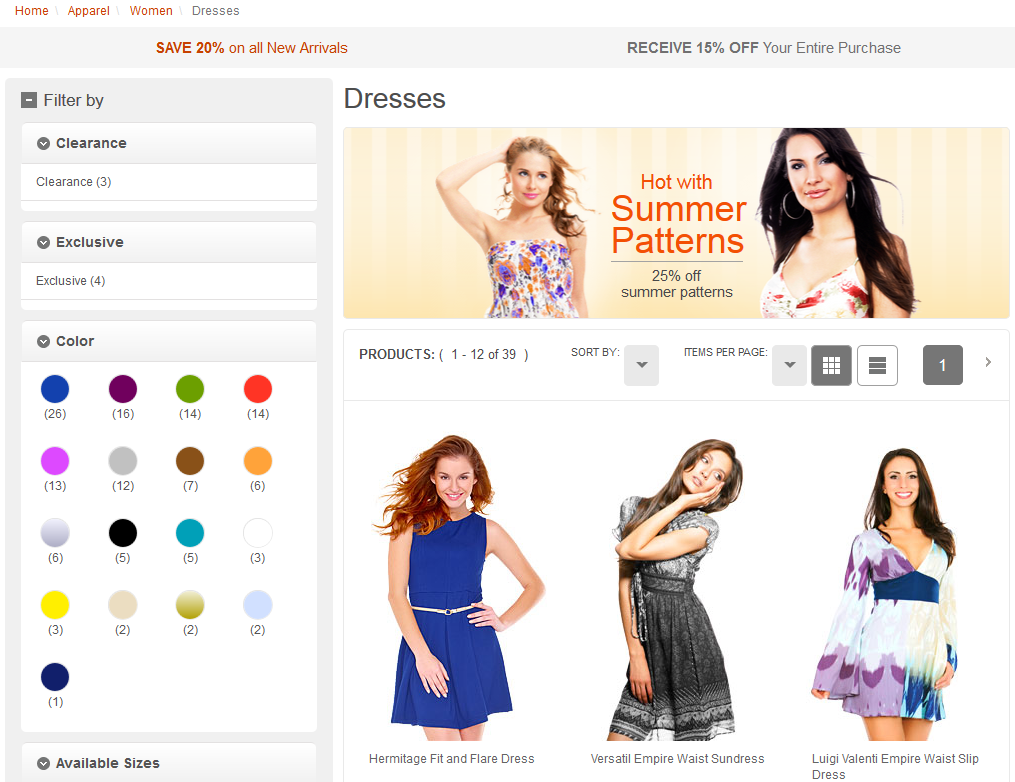
Task: Open the Hermitage Fit and Flare Dress
Action: click(451, 759)
